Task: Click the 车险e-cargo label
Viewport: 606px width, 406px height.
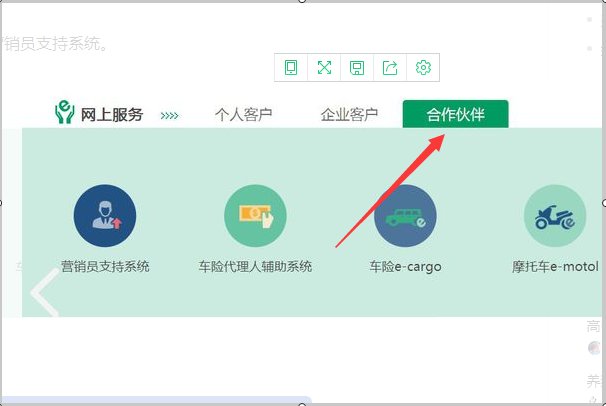Action: coord(405,267)
